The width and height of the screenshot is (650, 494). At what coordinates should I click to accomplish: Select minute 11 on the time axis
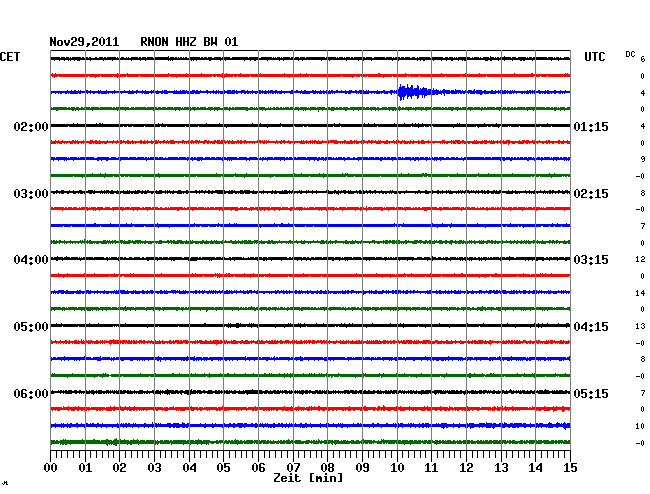tap(431, 467)
